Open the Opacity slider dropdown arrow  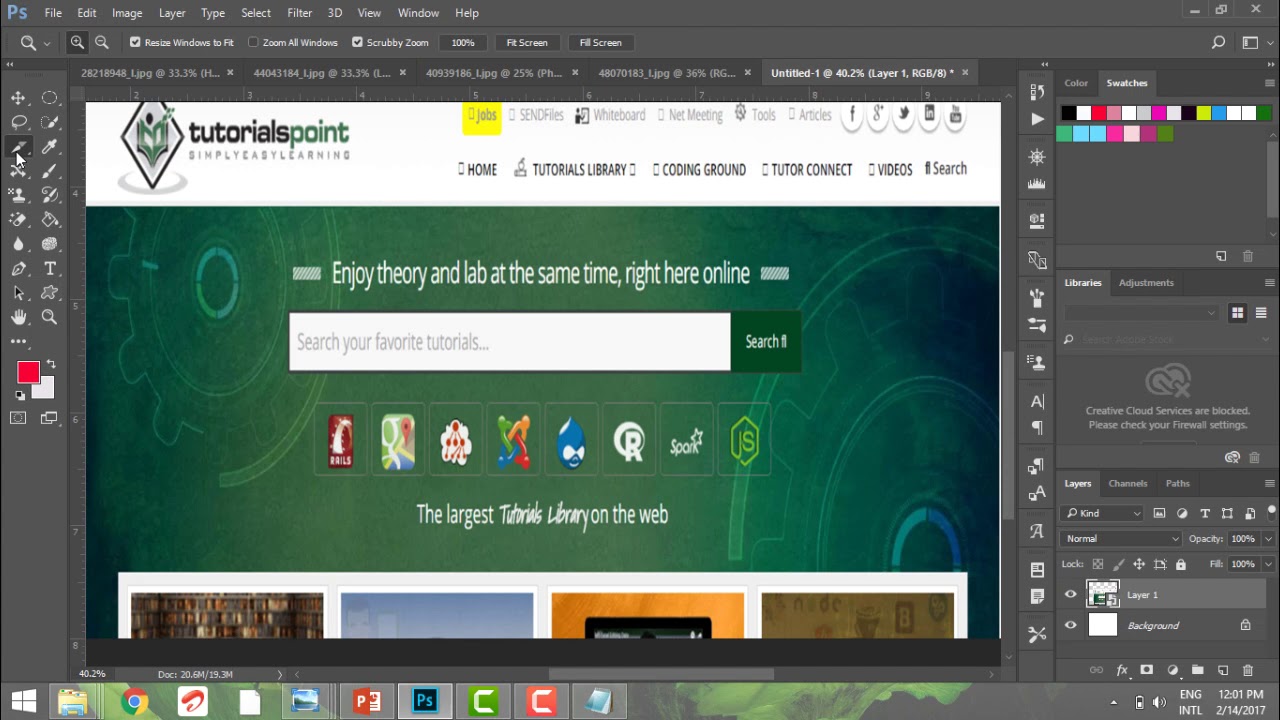[x=1267, y=539]
